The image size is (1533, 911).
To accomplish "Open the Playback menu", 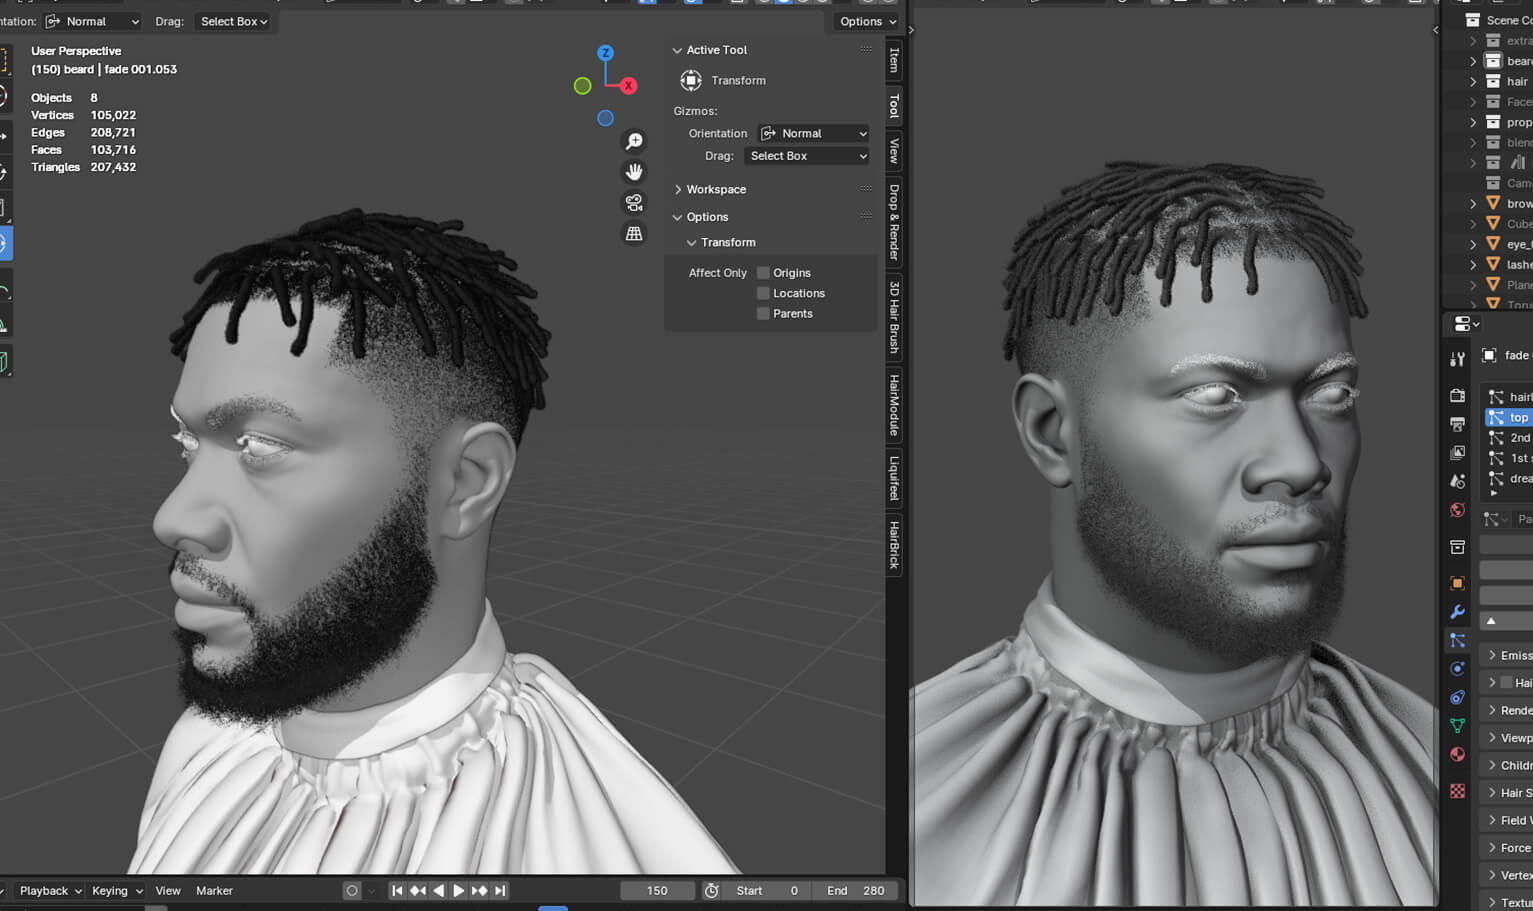I will (50, 890).
